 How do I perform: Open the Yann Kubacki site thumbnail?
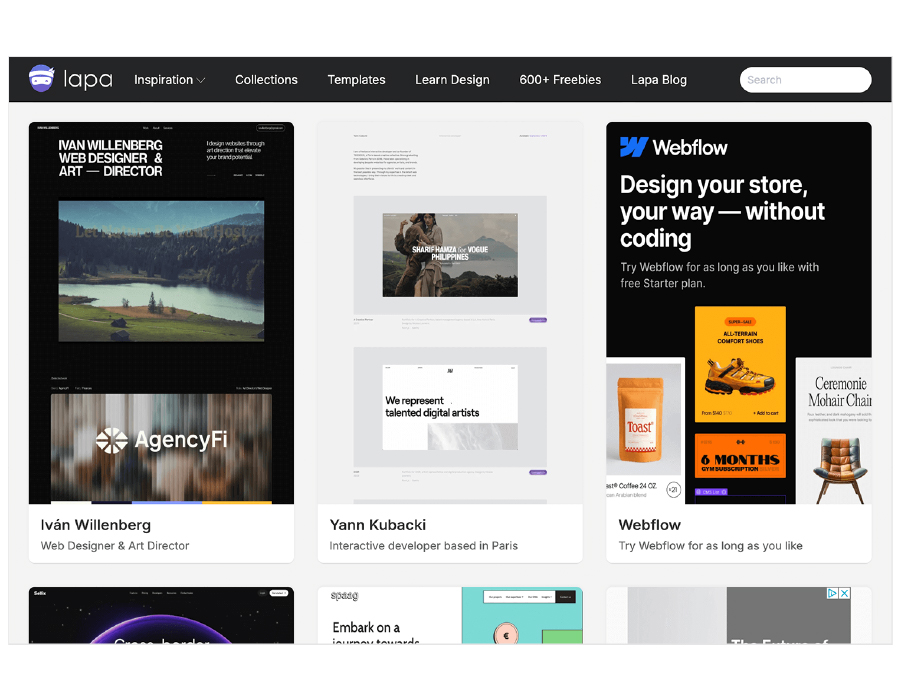point(450,313)
